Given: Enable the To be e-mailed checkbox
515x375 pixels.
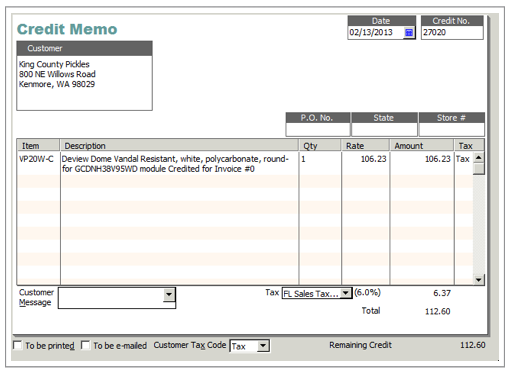Looking at the screenshot, I should (x=86, y=345).
